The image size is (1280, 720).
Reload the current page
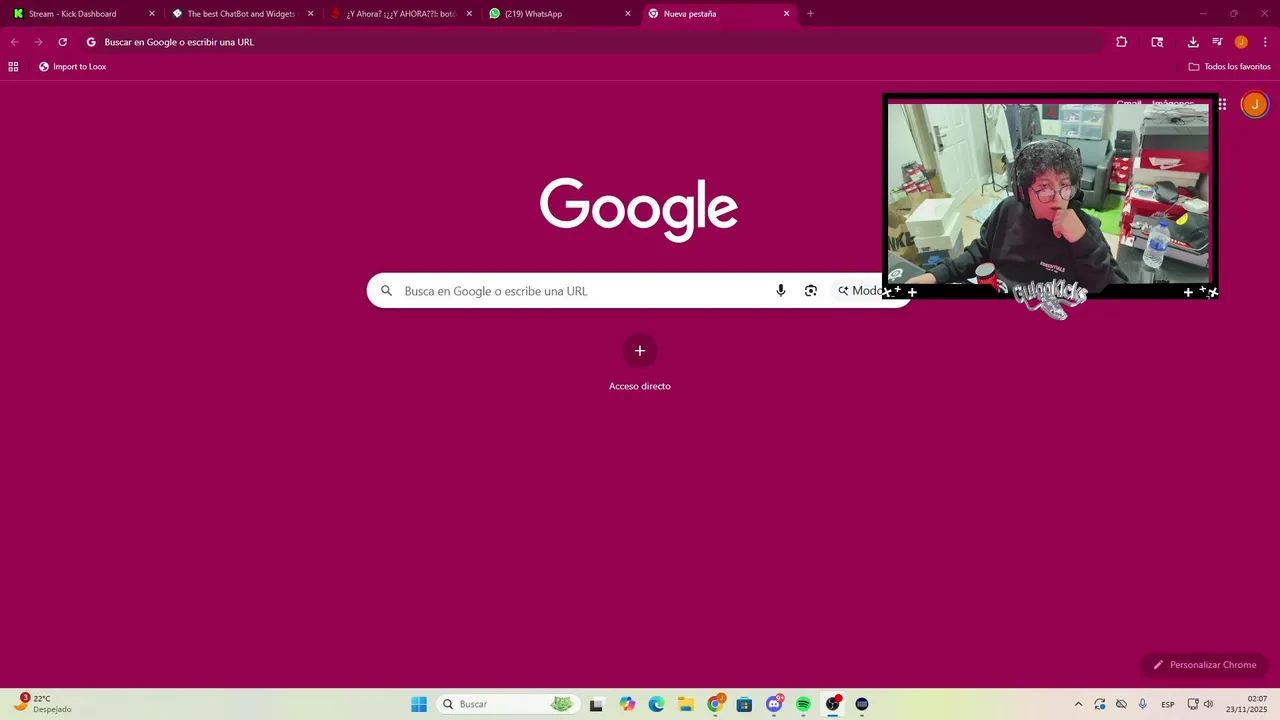[62, 42]
